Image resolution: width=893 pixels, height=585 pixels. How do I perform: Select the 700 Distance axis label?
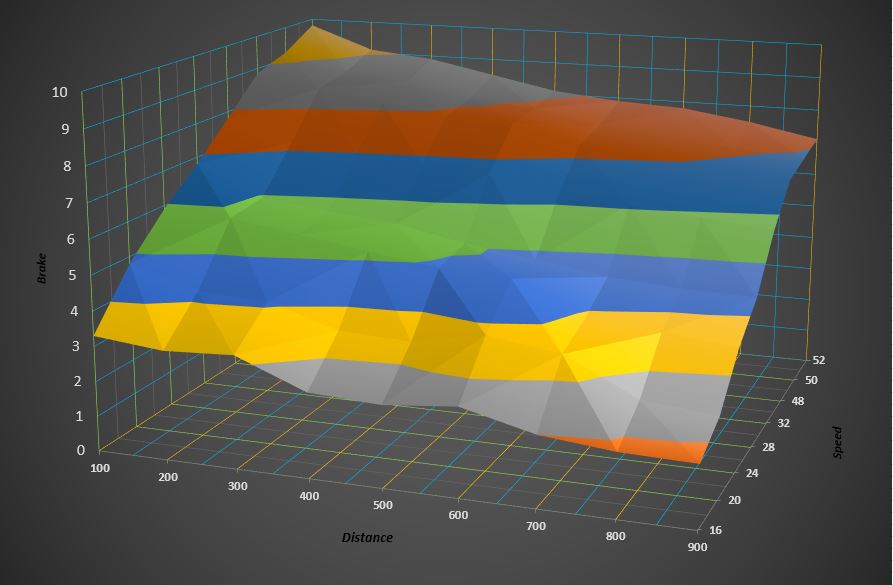tap(535, 525)
